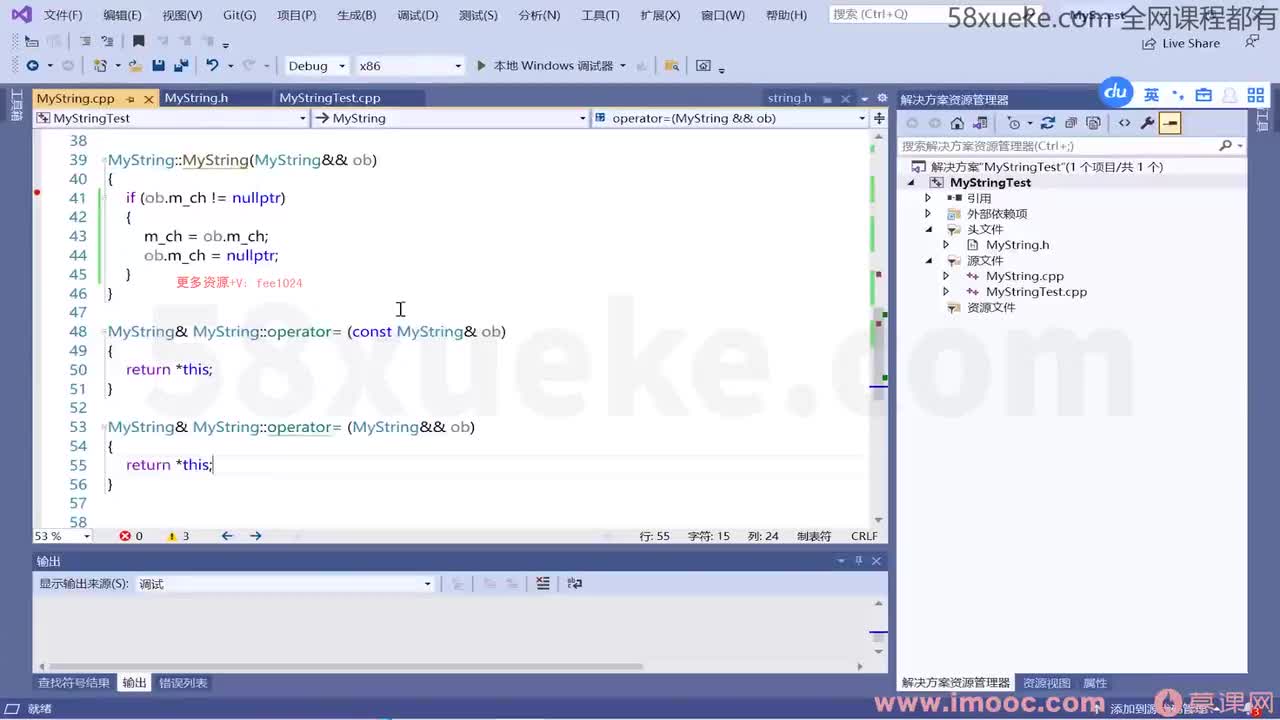
Task: Switch to MyStringTest.cpp editor tab
Action: [x=330, y=98]
